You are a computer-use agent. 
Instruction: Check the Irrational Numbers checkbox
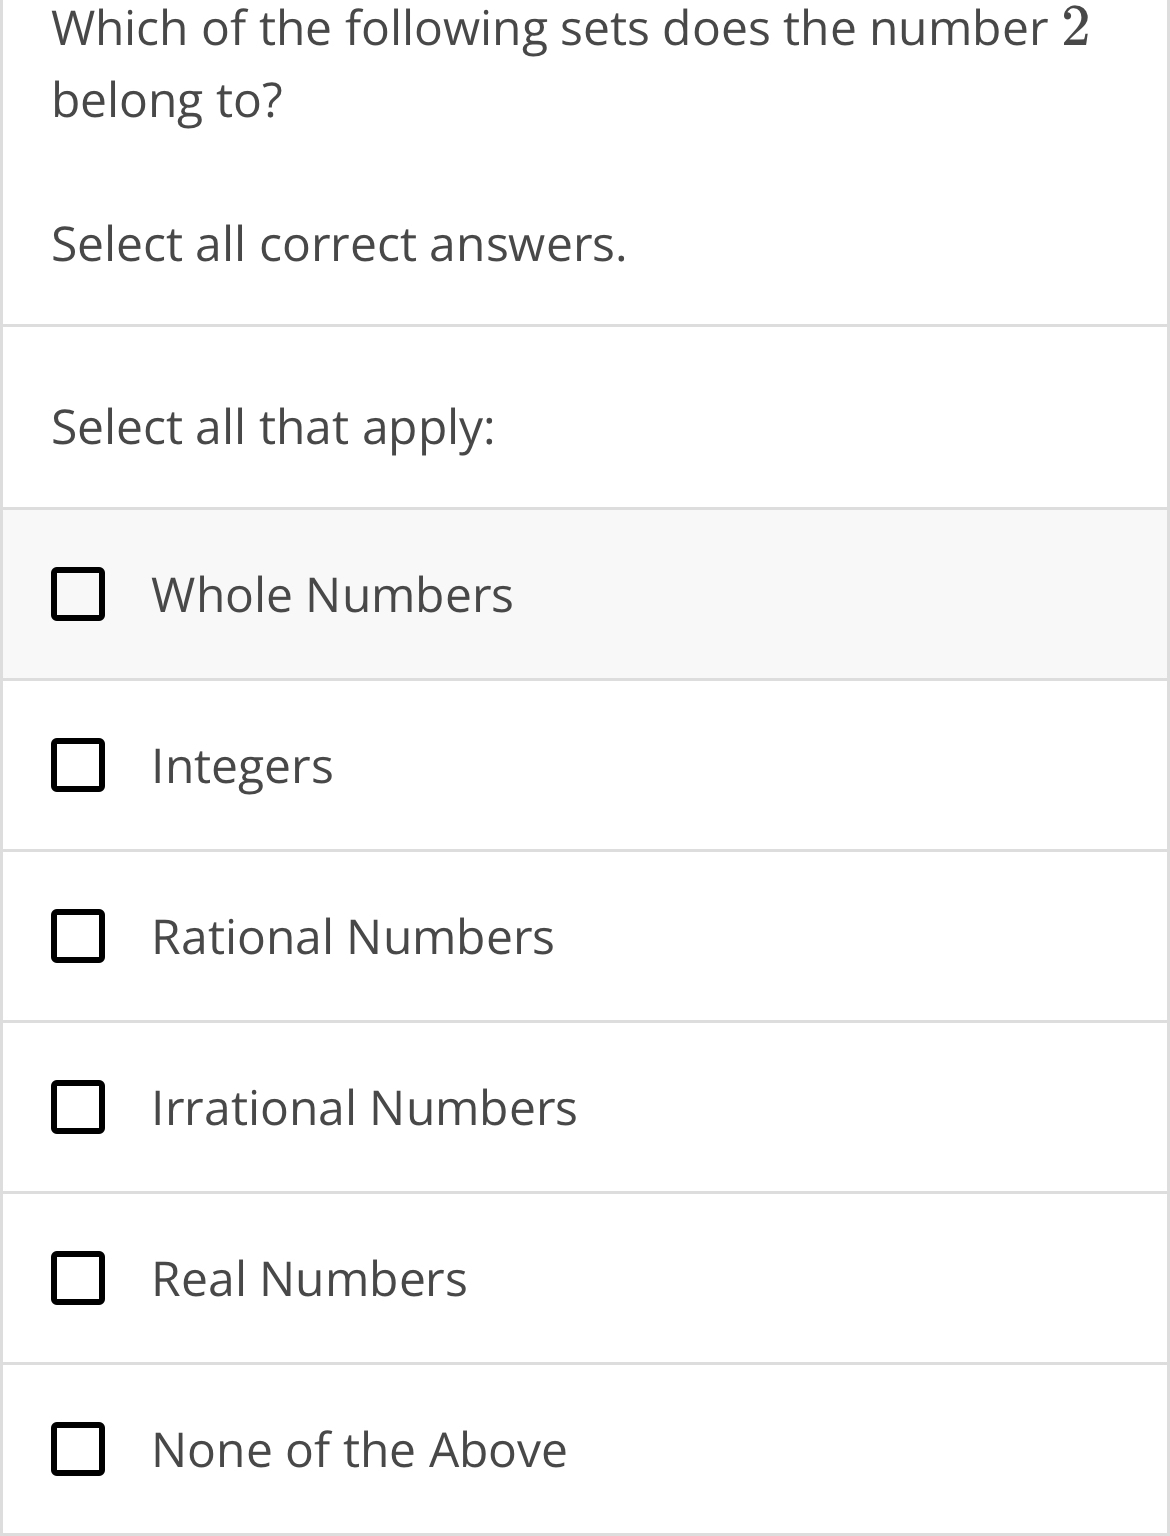click(x=79, y=1107)
